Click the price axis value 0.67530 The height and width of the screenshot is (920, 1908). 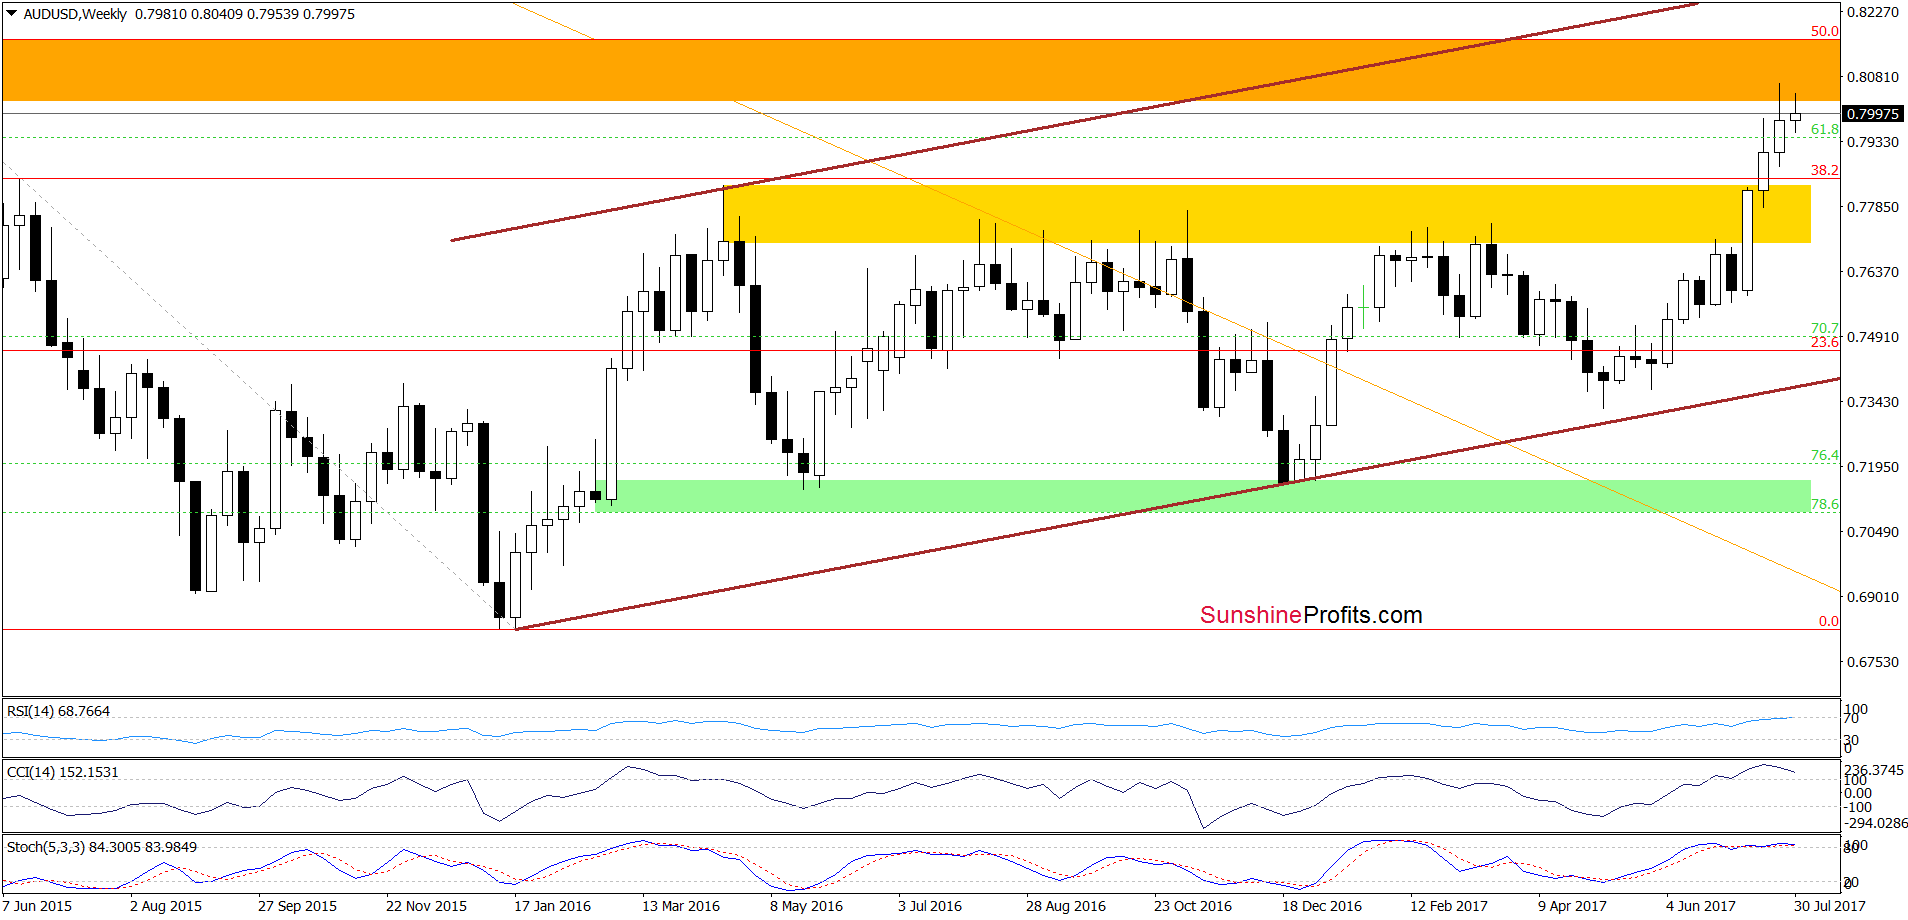pos(1872,662)
